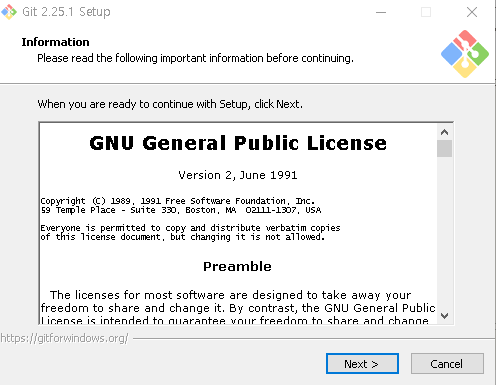Click Next to continue setup
The width and height of the screenshot is (496, 385).
pyautogui.click(x=362, y=364)
